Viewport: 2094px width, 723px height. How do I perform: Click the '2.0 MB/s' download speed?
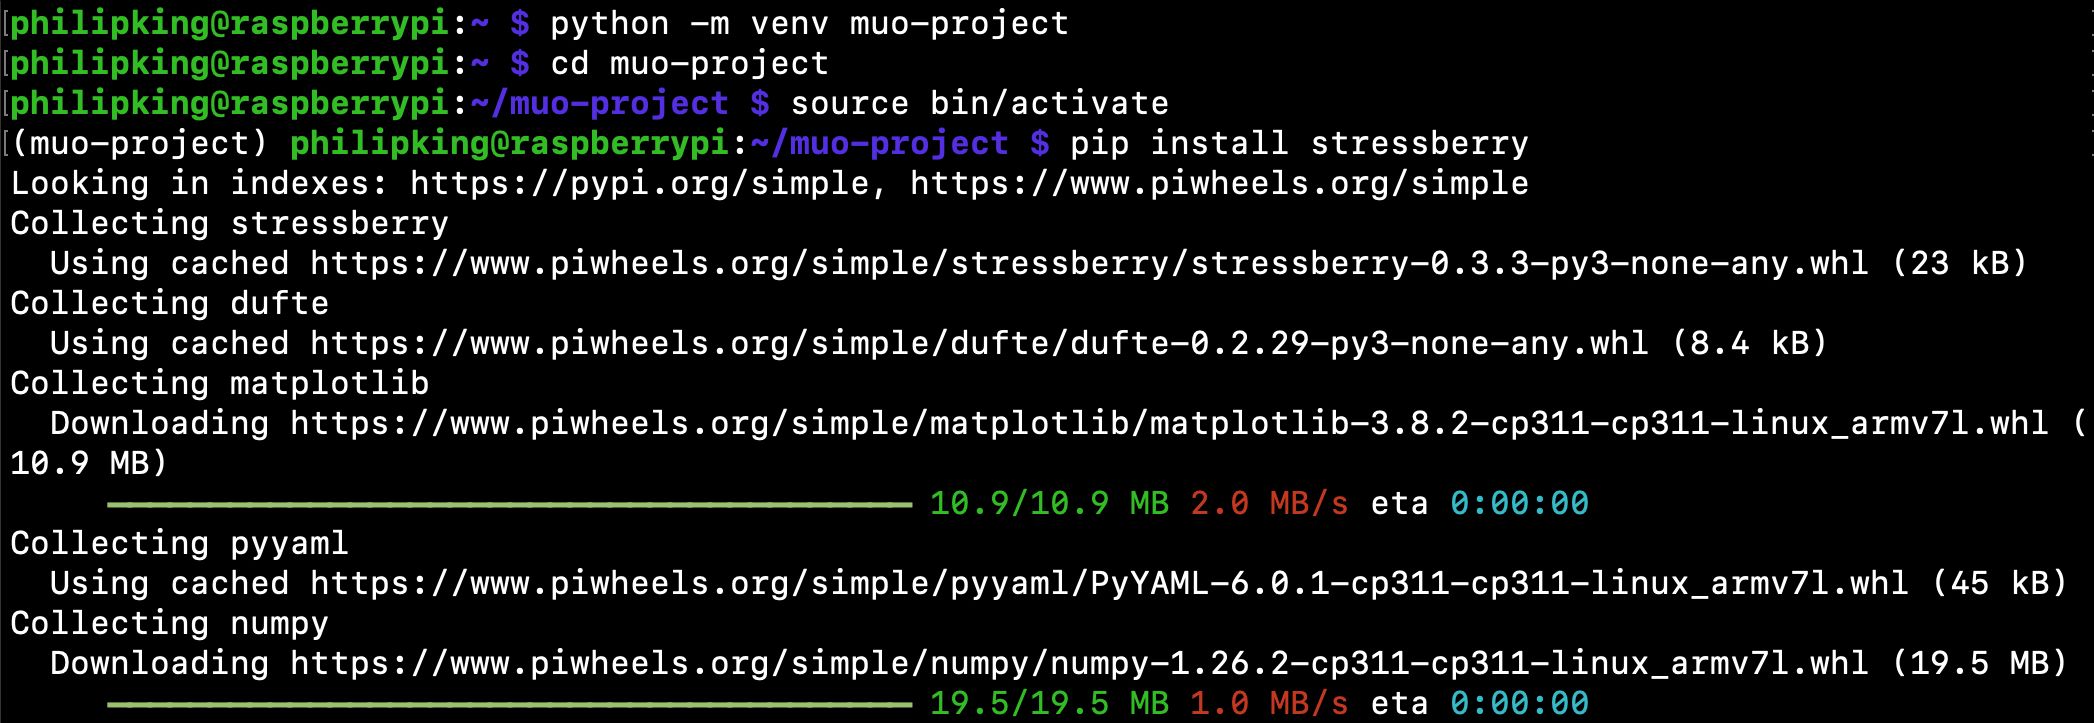point(1269,504)
